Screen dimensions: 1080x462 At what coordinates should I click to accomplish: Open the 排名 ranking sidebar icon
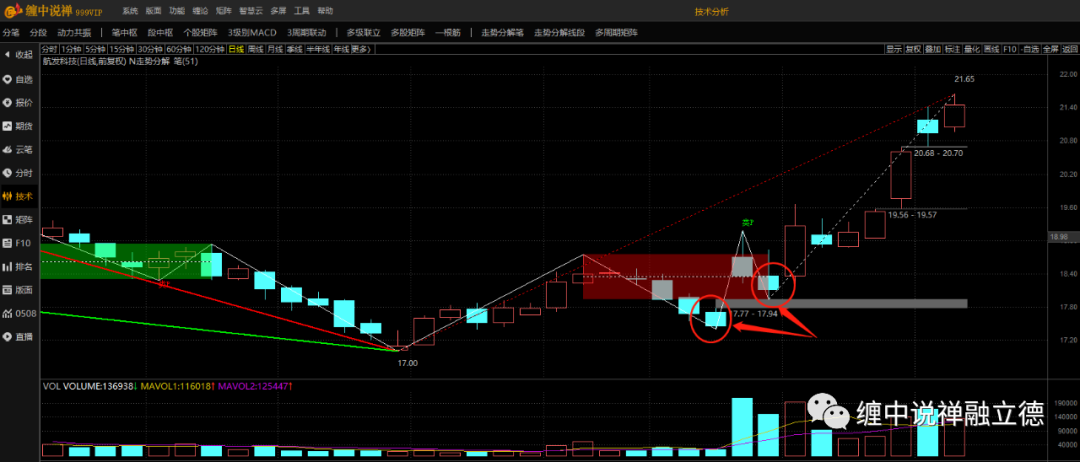pos(19,266)
